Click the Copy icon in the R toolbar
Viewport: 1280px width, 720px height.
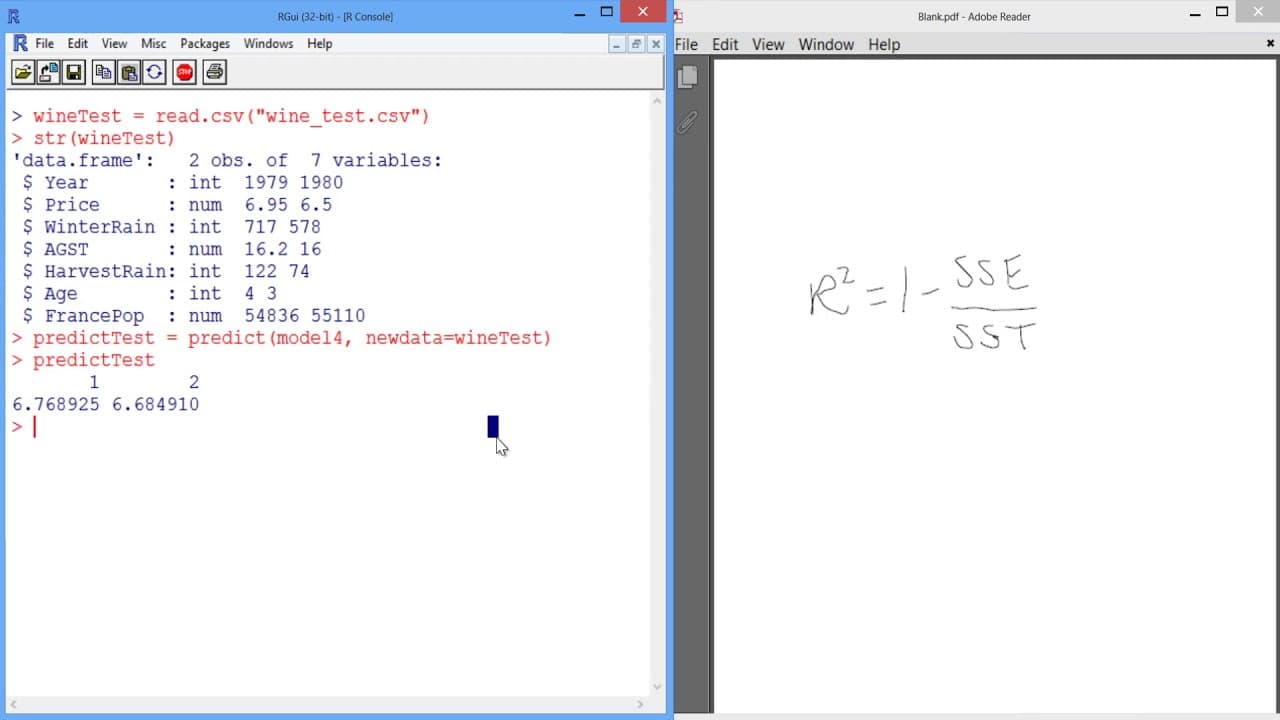[103, 72]
